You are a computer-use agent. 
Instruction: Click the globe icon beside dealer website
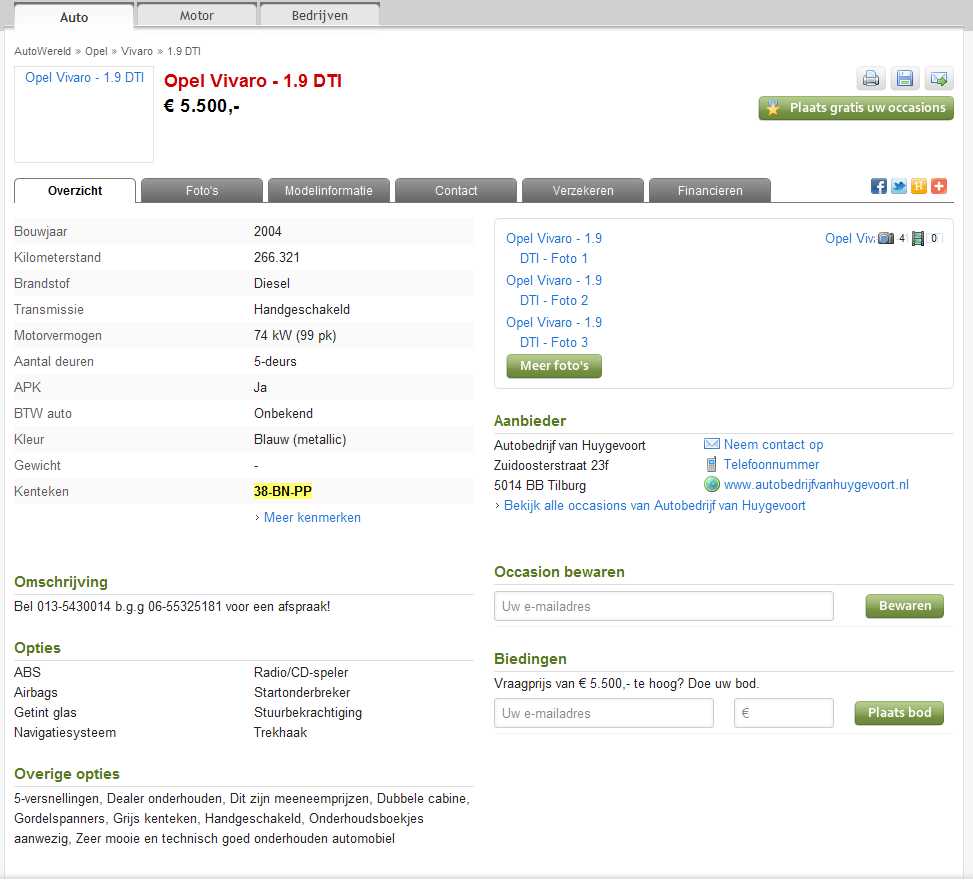712,485
